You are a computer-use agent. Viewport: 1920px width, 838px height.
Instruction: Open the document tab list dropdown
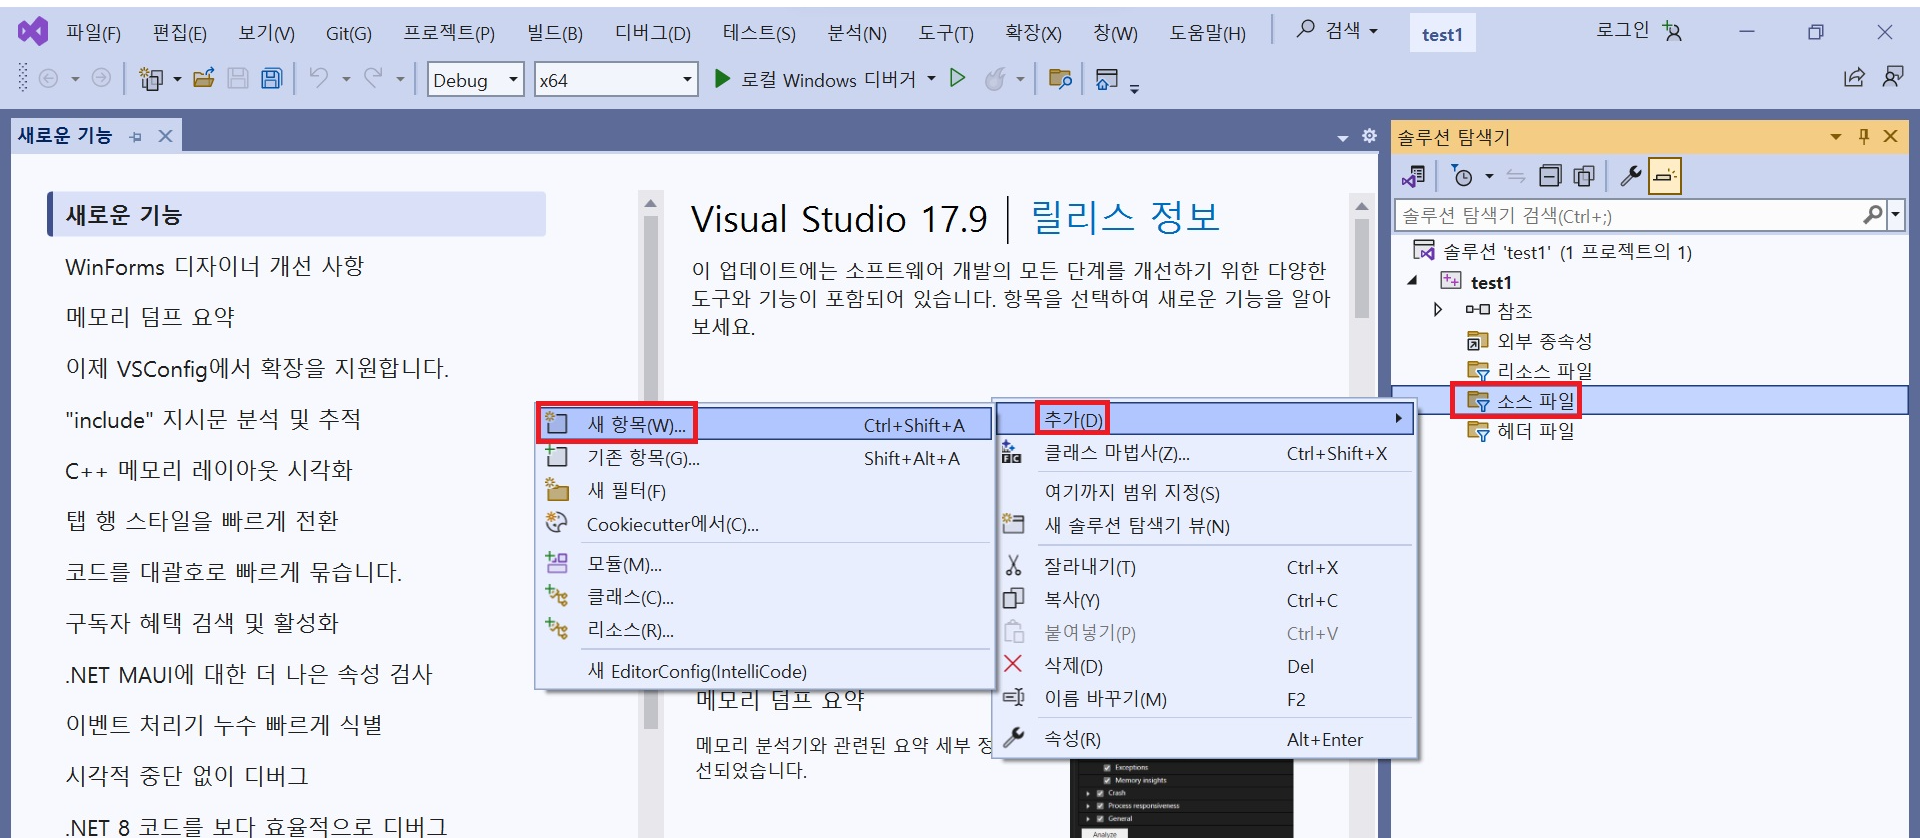tap(1343, 138)
